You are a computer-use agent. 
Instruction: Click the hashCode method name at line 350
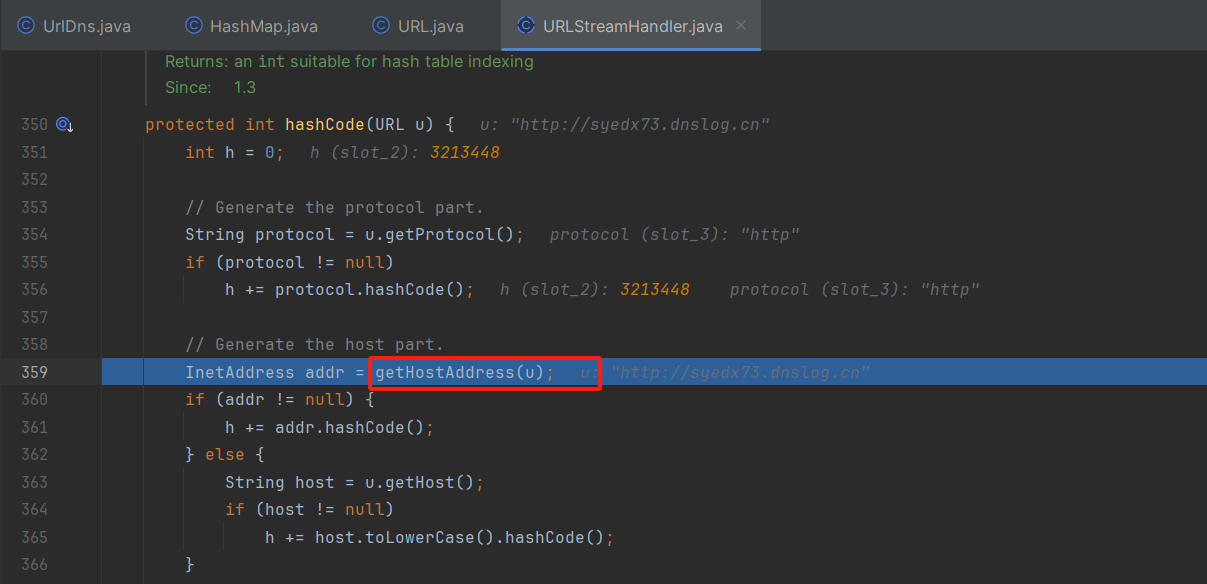click(325, 125)
